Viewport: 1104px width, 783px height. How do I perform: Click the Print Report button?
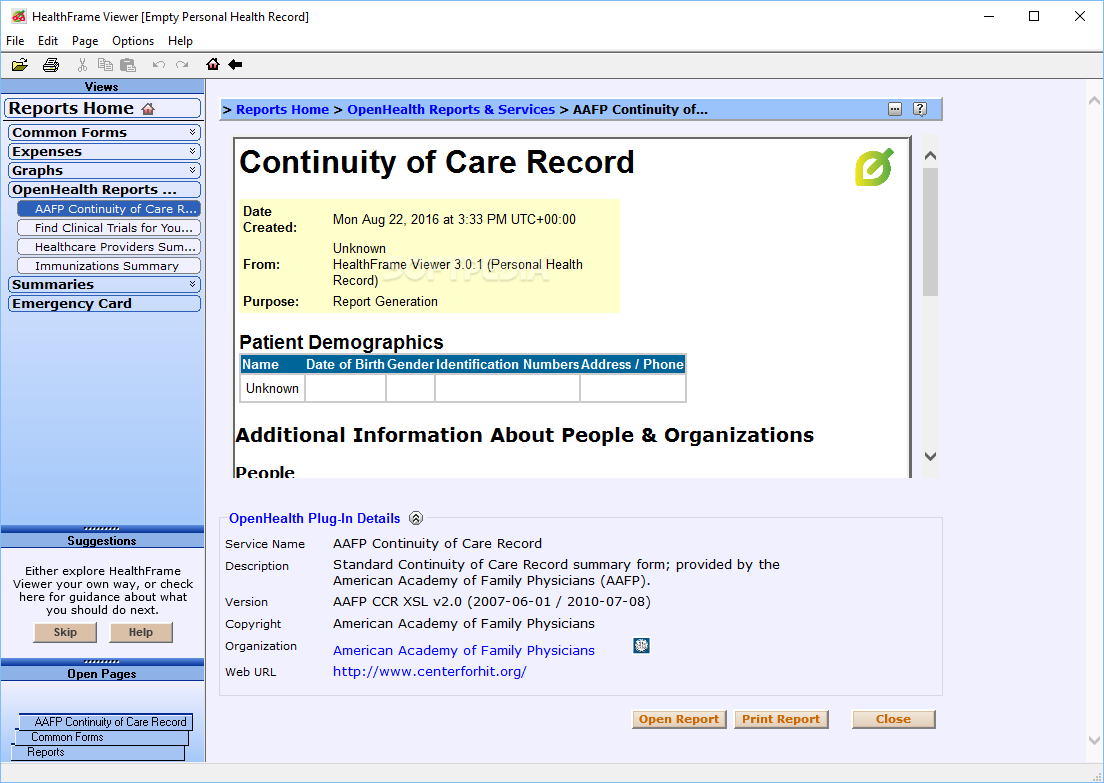click(781, 719)
